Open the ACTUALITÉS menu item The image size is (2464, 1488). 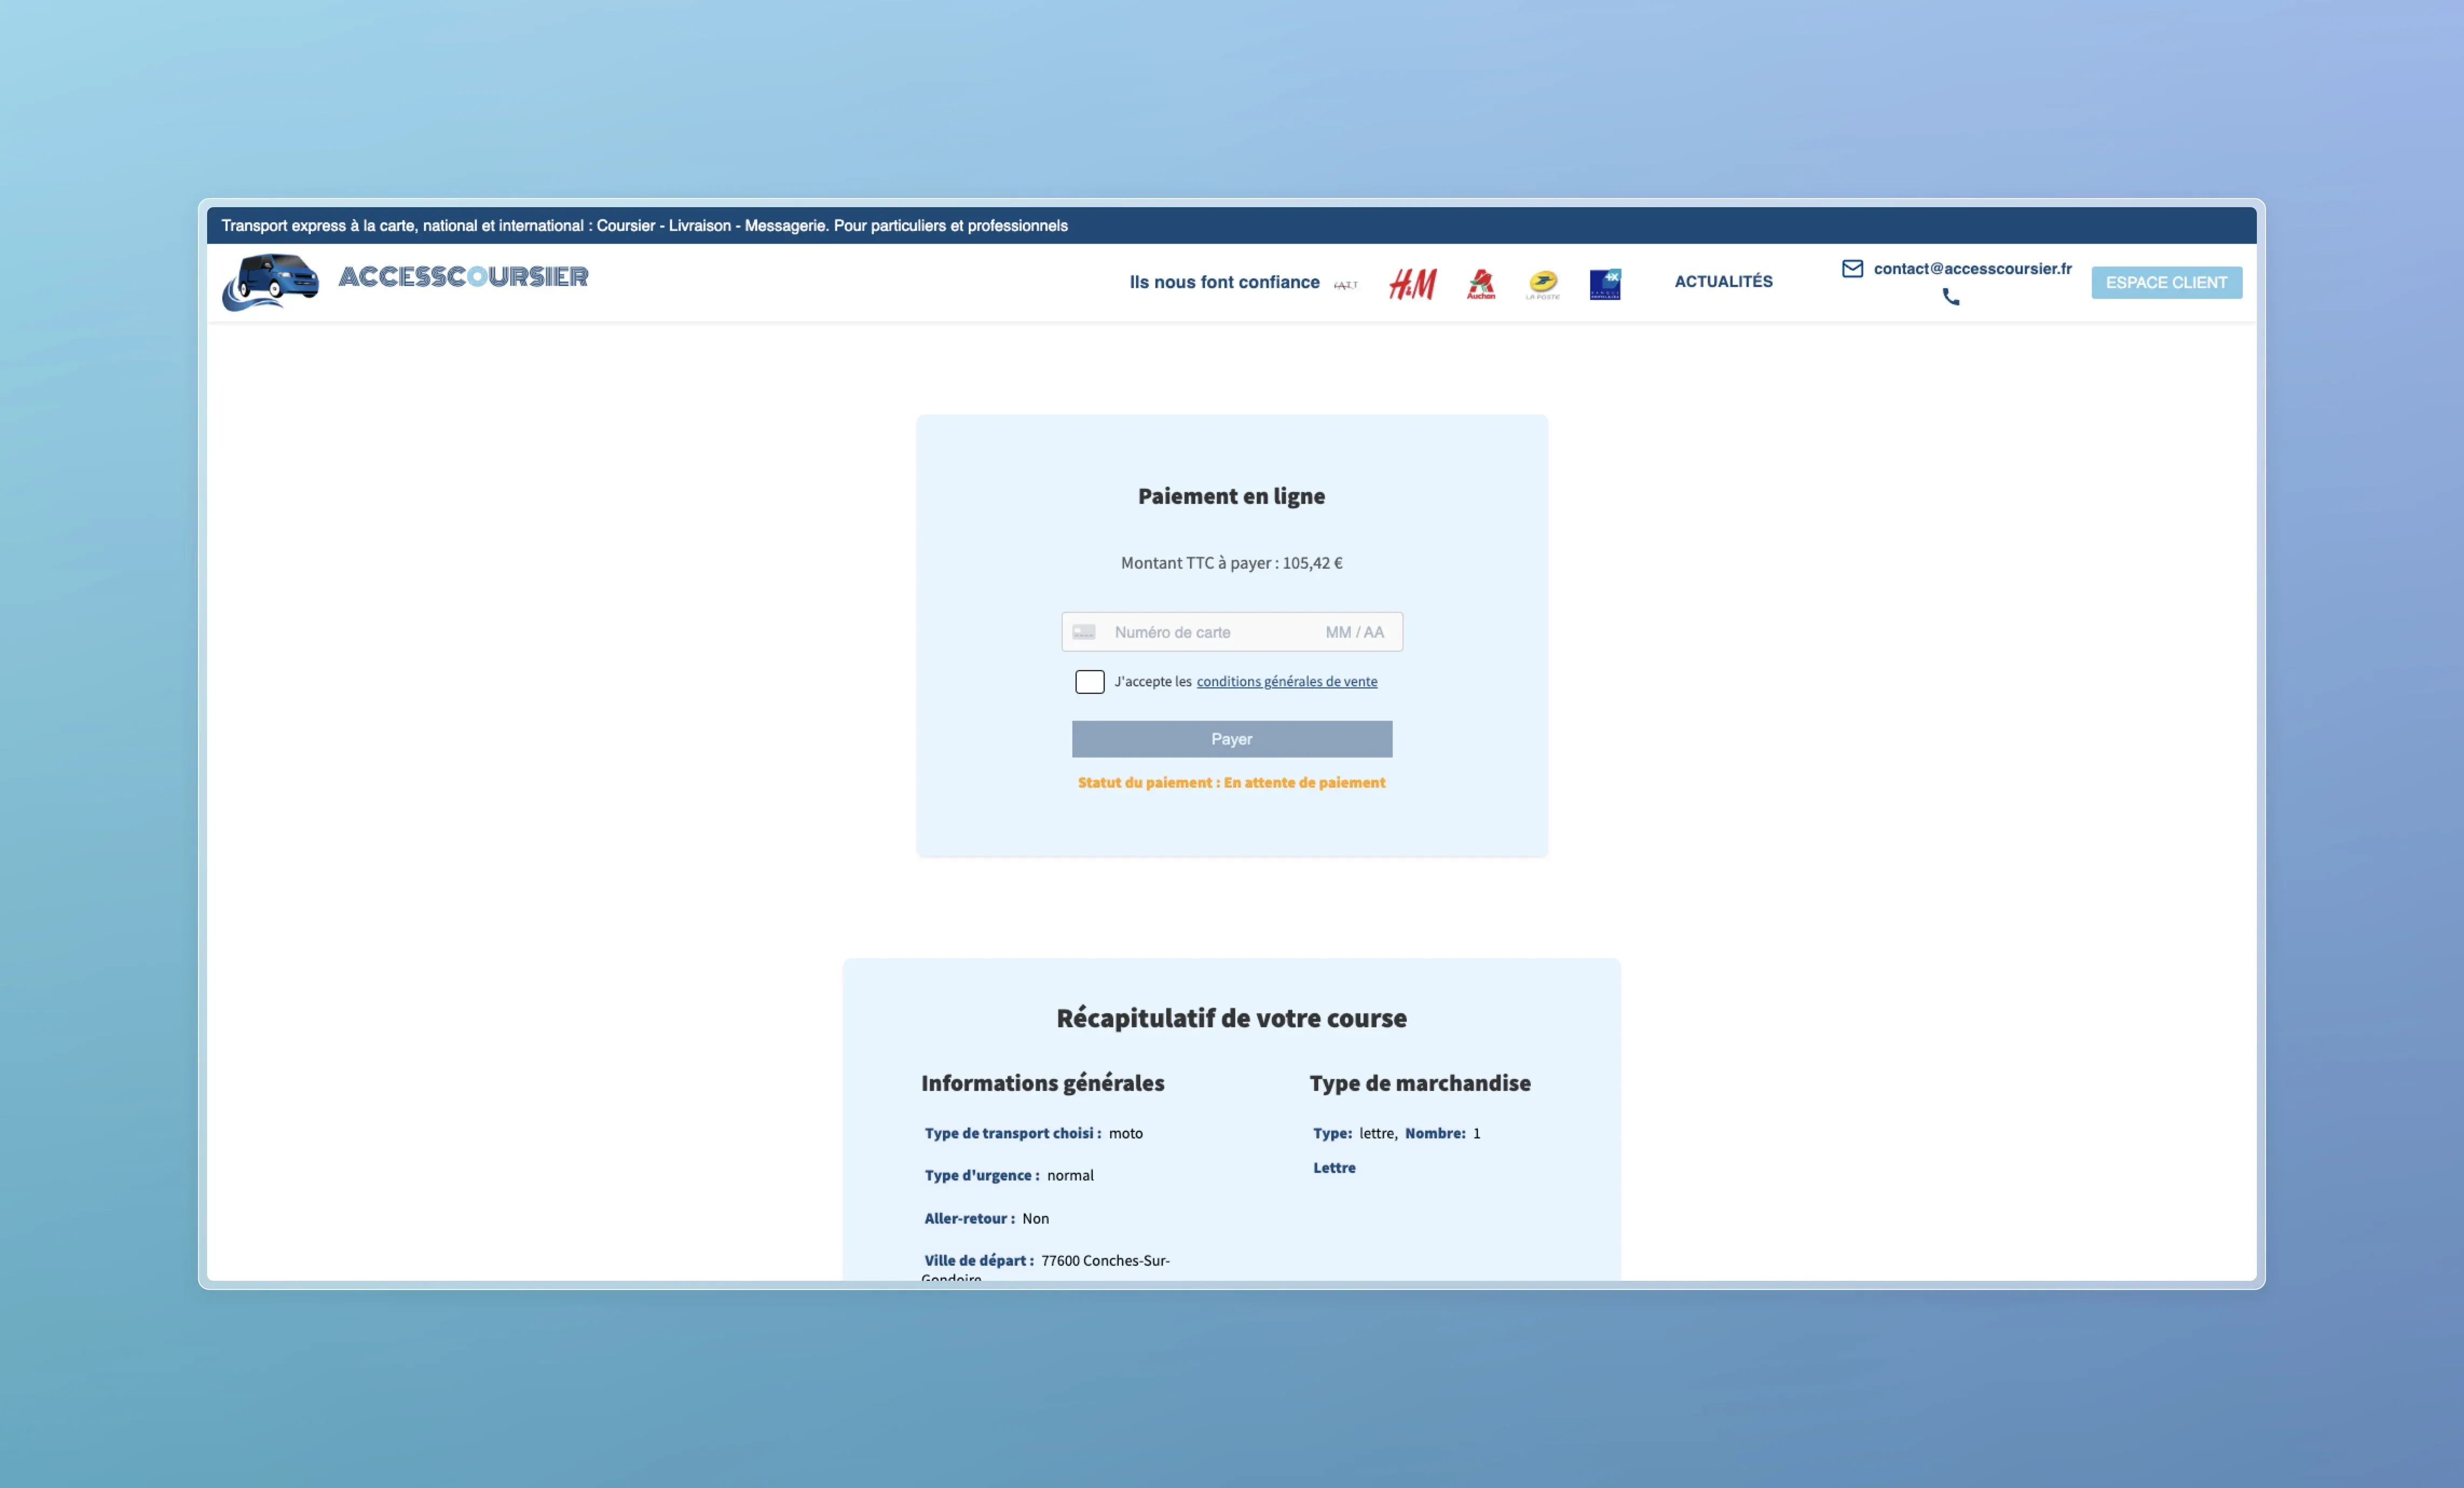pyautogui.click(x=1723, y=282)
